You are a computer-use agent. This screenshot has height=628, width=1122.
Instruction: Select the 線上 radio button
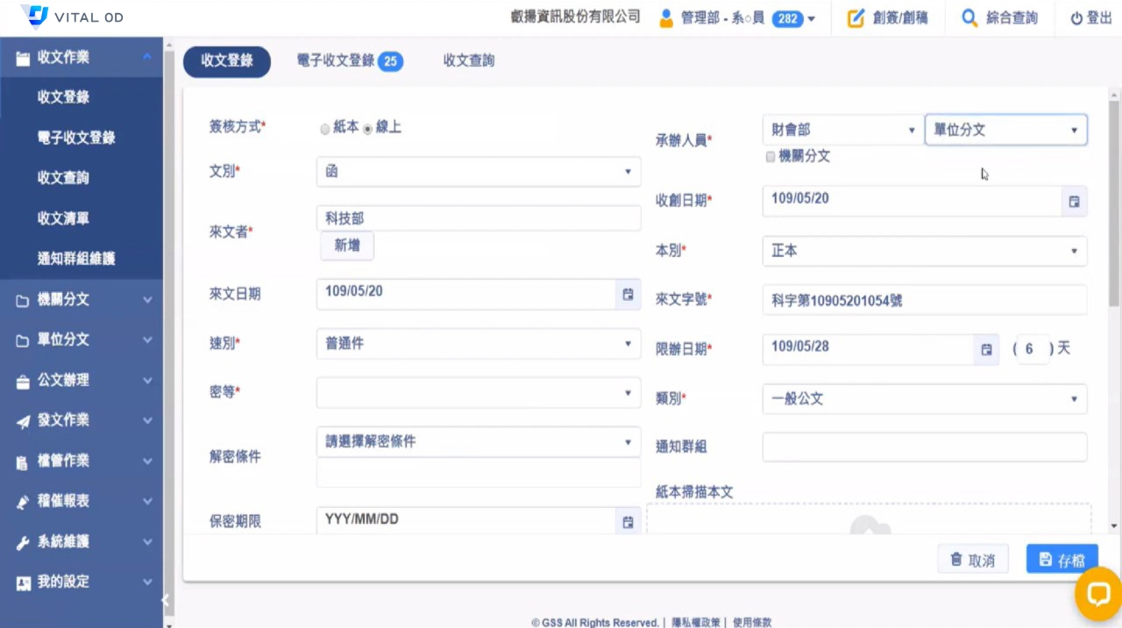(x=368, y=129)
